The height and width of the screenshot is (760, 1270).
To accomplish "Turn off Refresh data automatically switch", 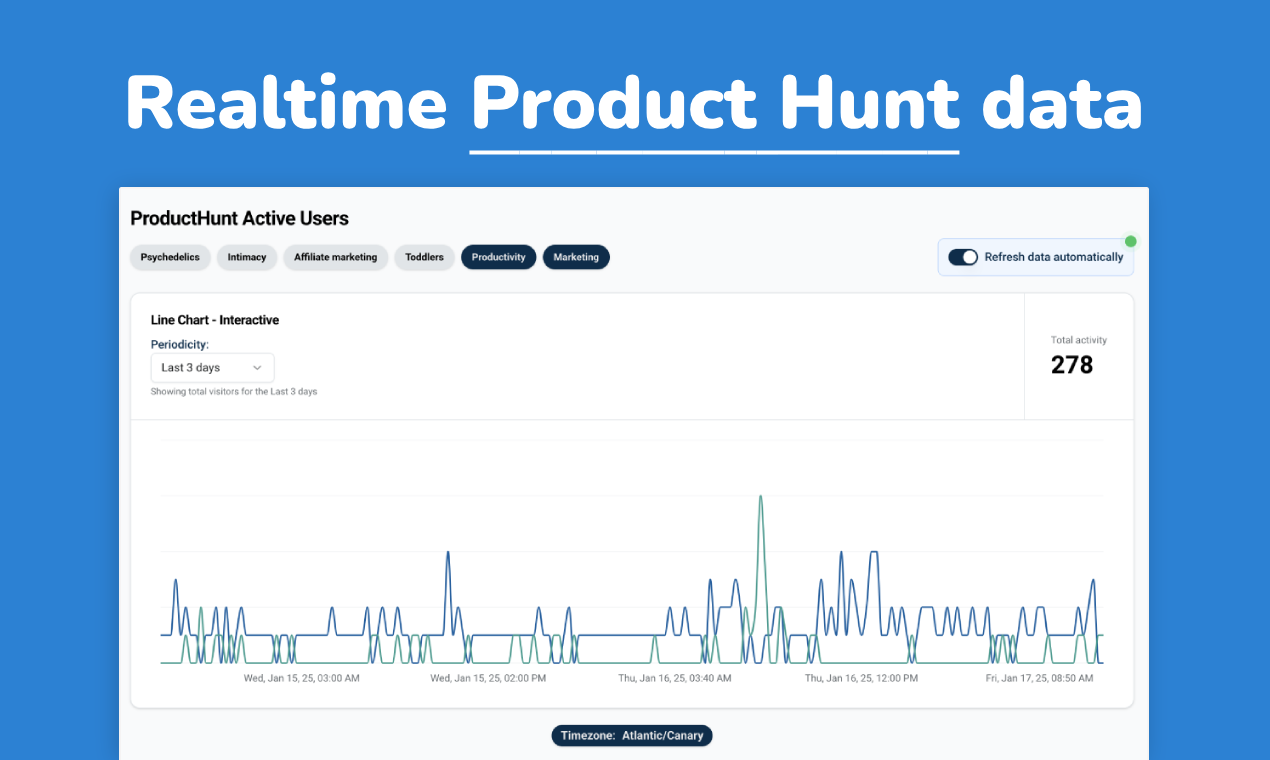I will click(963, 257).
